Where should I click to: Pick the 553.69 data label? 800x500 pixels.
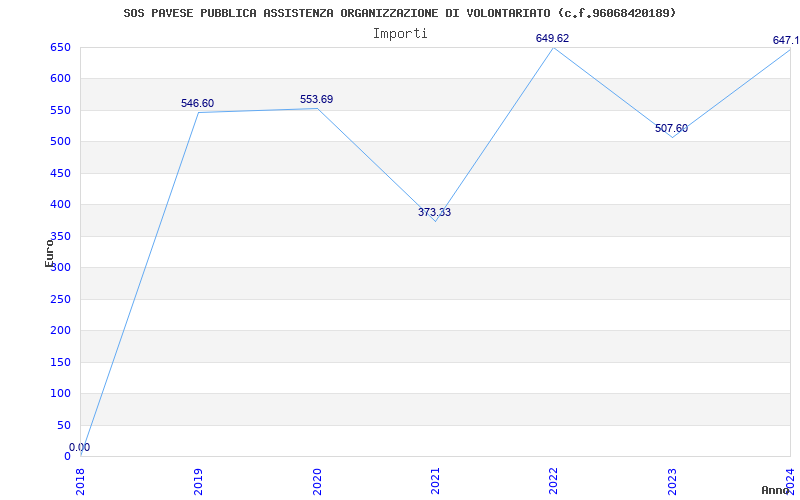click(x=316, y=99)
